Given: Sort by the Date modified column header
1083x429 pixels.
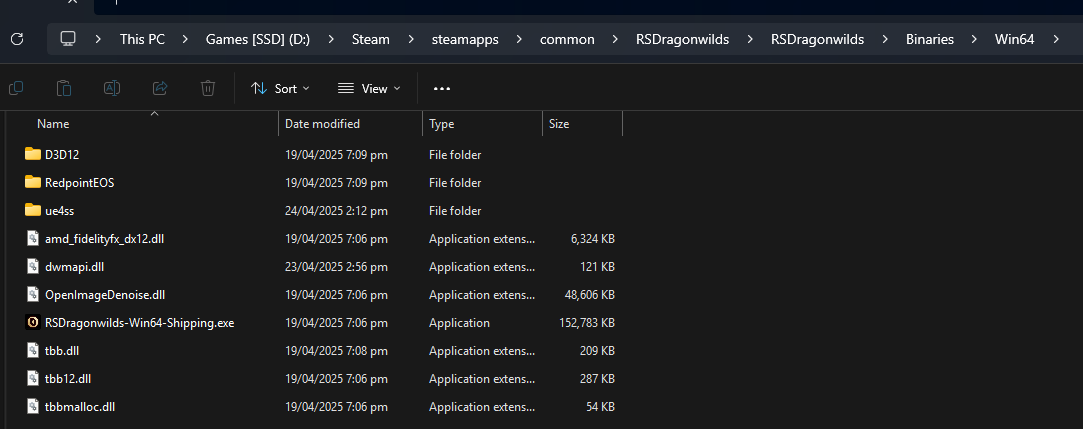Looking at the screenshot, I should click(323, 124).
